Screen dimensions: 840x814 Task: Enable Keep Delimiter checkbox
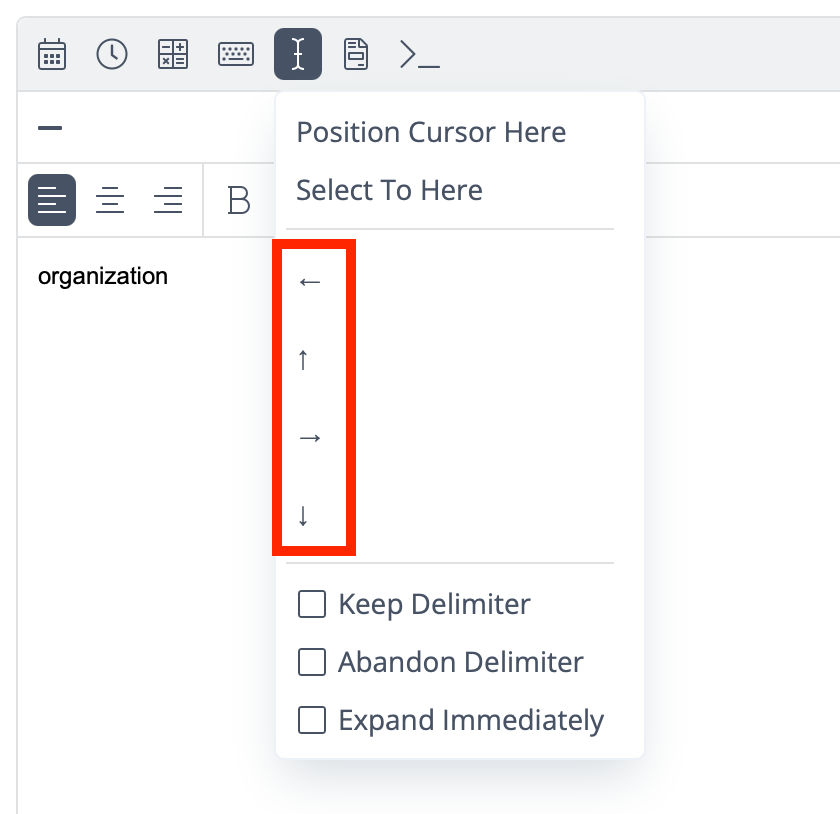[x=312, y=604]
